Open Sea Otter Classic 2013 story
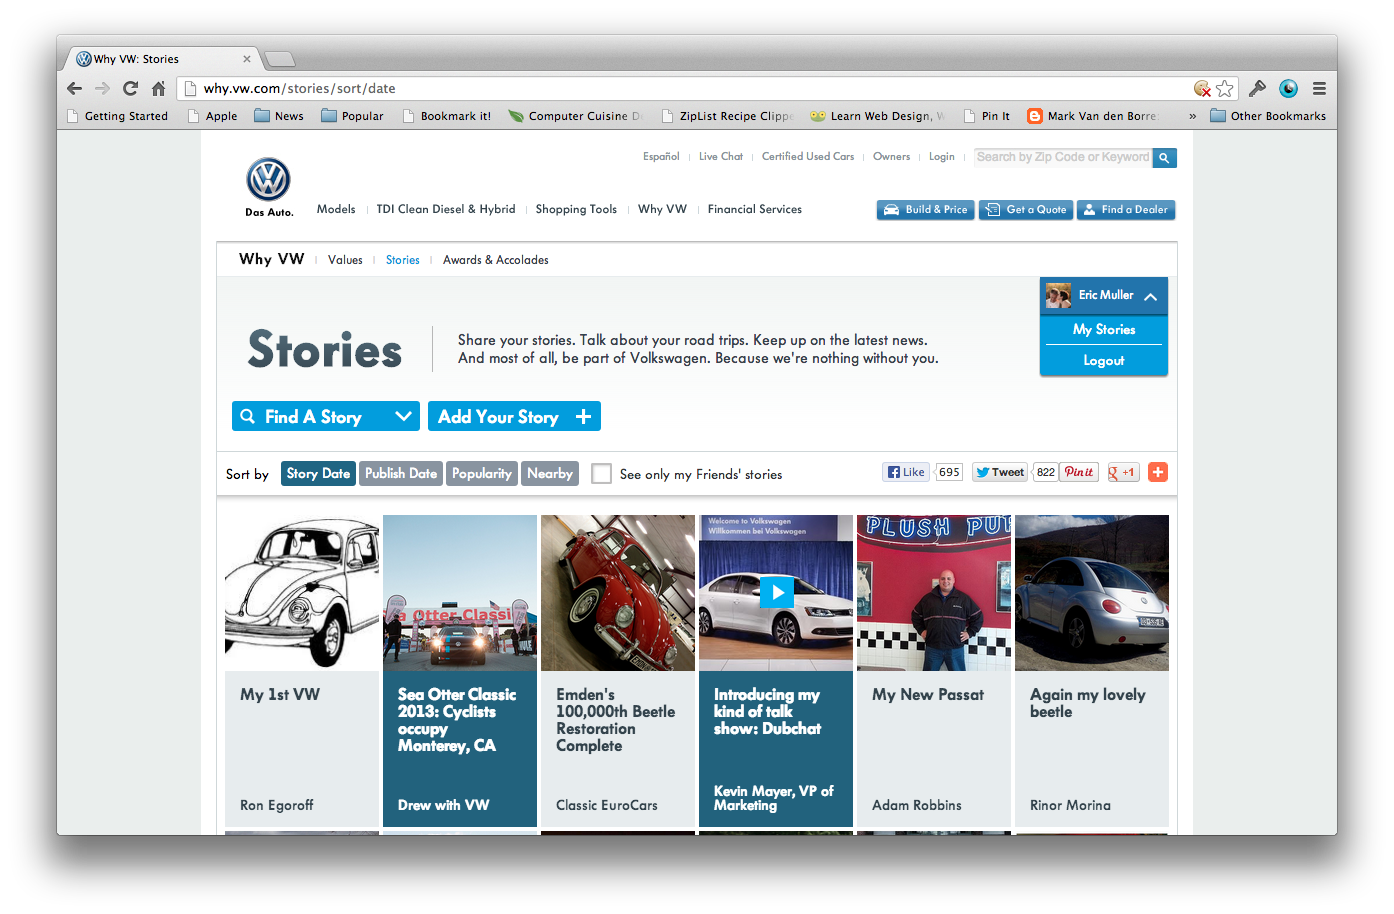 click(x=460, y=670)
